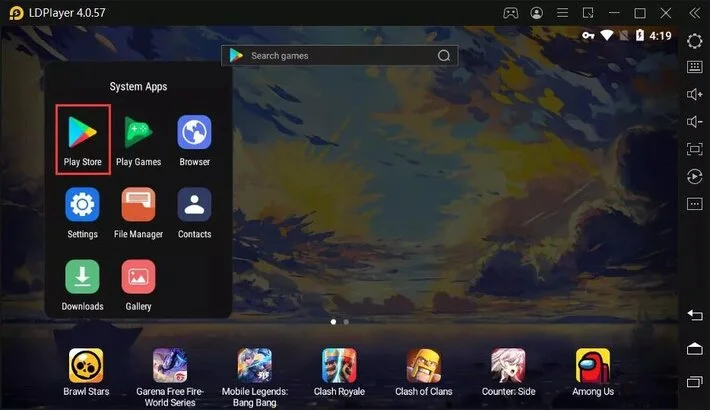The image size is (710, 410).
Task: Open the Downloads app
Action: [82, 276]
